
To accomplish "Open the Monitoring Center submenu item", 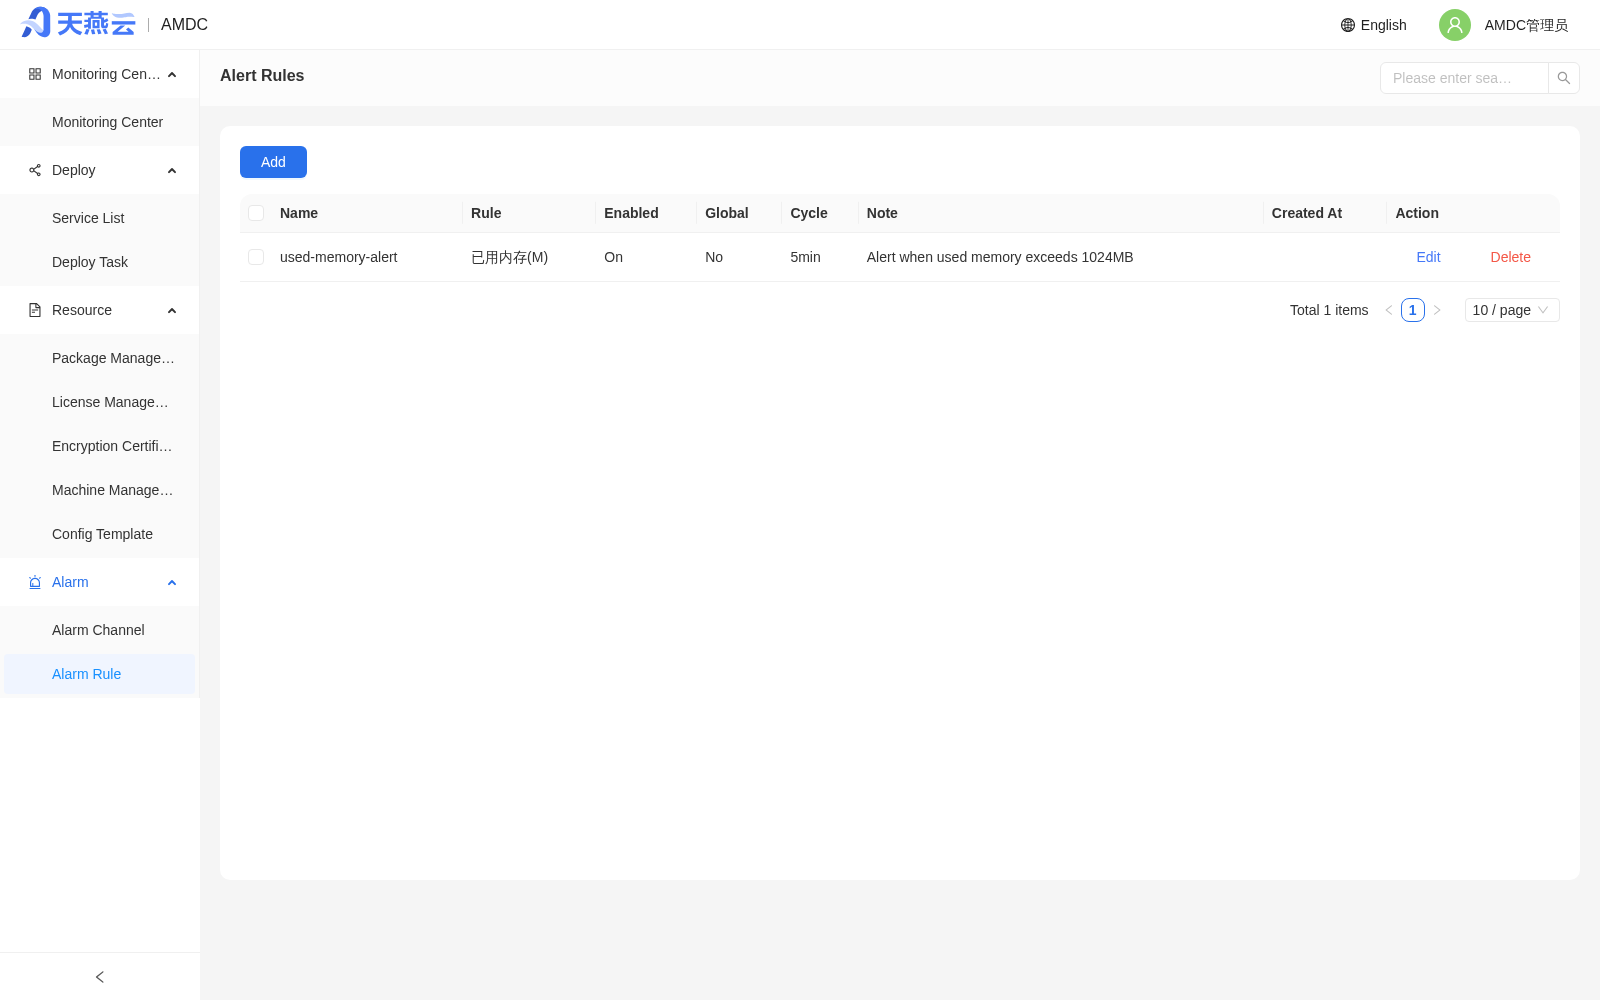I will point(100,122).
